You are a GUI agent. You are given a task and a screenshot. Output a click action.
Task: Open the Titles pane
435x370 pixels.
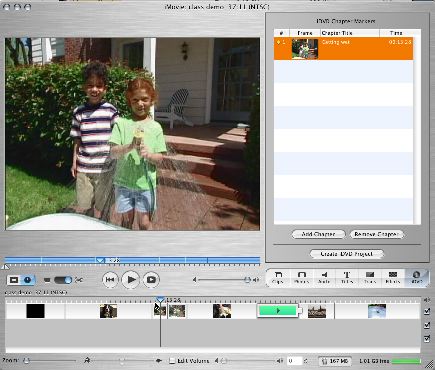pyautogui.click(x=347, y=277)
